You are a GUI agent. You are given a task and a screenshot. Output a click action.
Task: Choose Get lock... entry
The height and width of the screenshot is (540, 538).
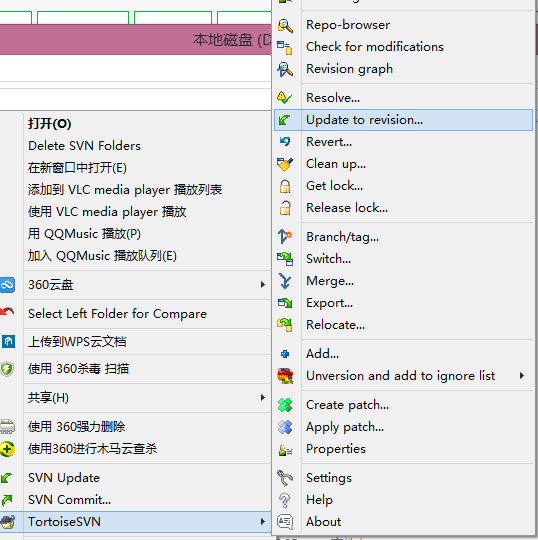click(403, 186)
